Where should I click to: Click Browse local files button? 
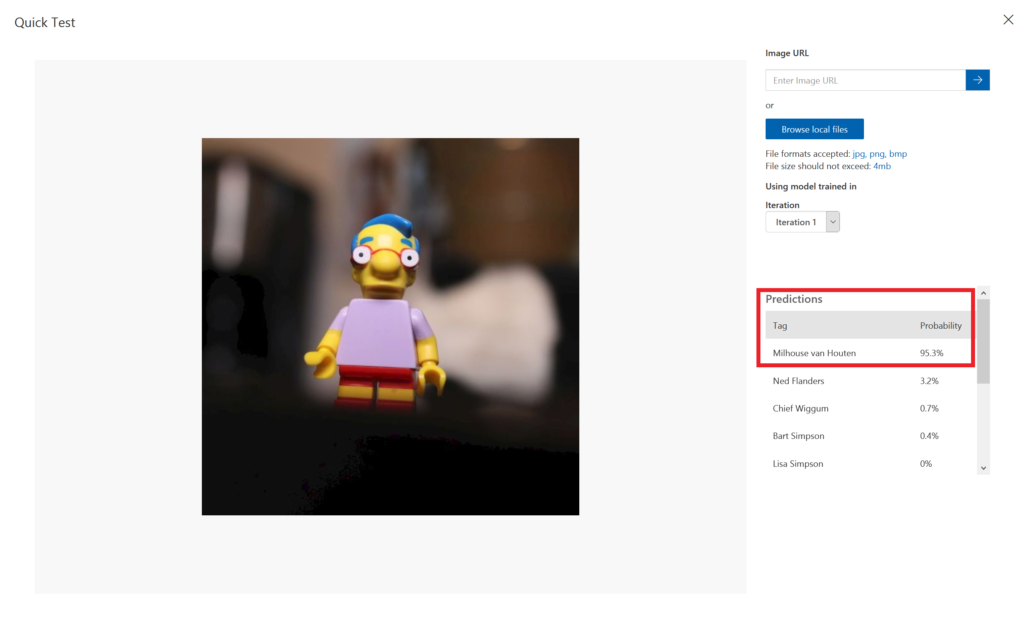click(814, 129)
